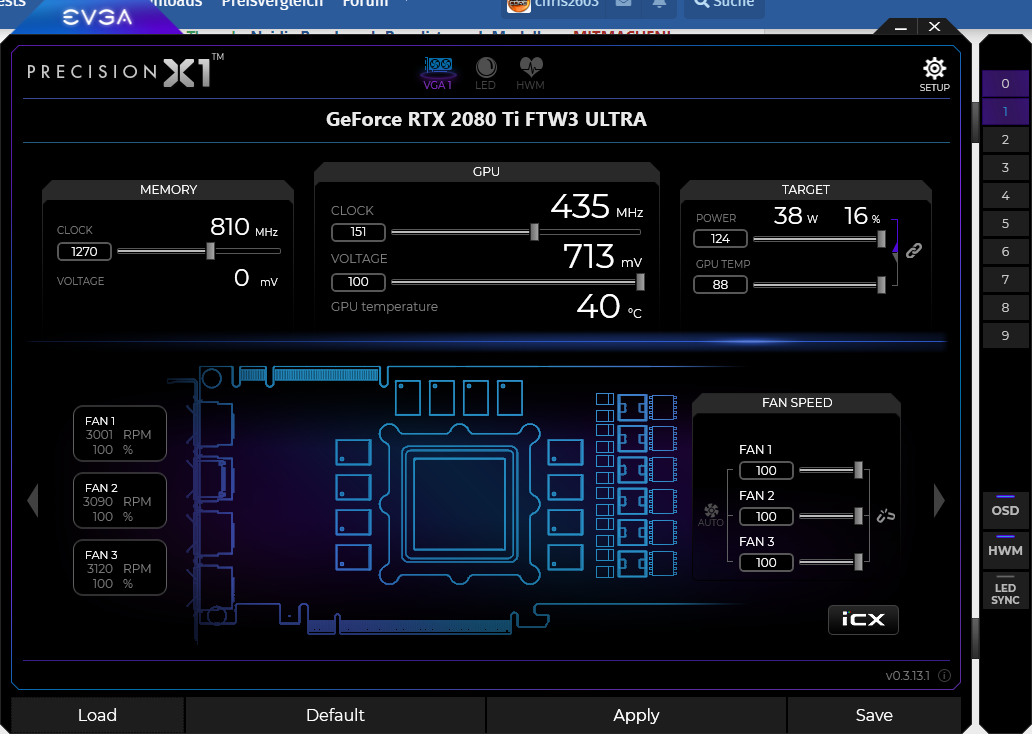Click the memory clock slider handle
This screenshot has height=734, width=1032.
pyautogui.click(x=211, y=251)
